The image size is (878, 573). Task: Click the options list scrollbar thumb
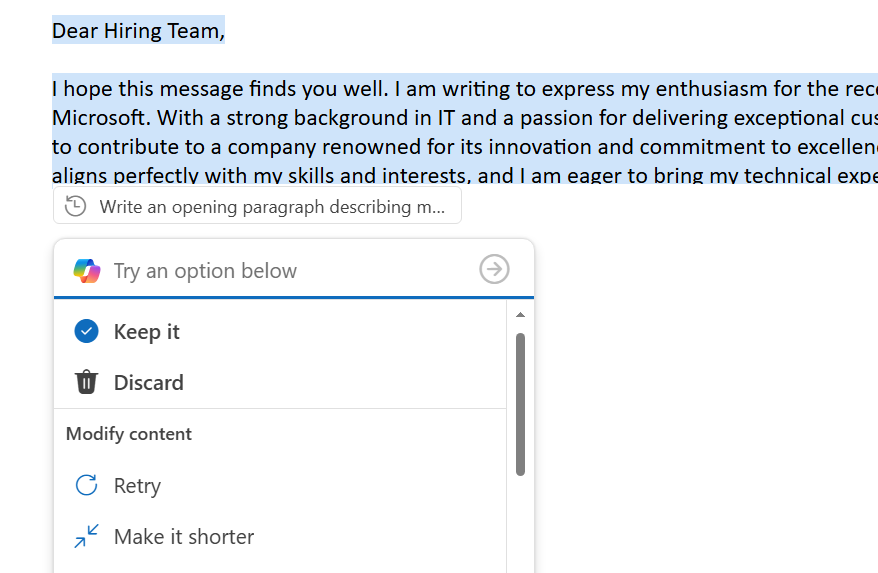point(520,404)
